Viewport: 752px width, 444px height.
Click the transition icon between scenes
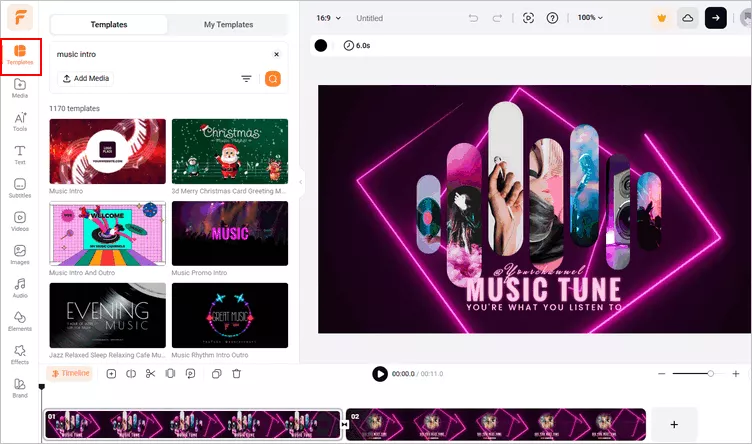(344, 424)
